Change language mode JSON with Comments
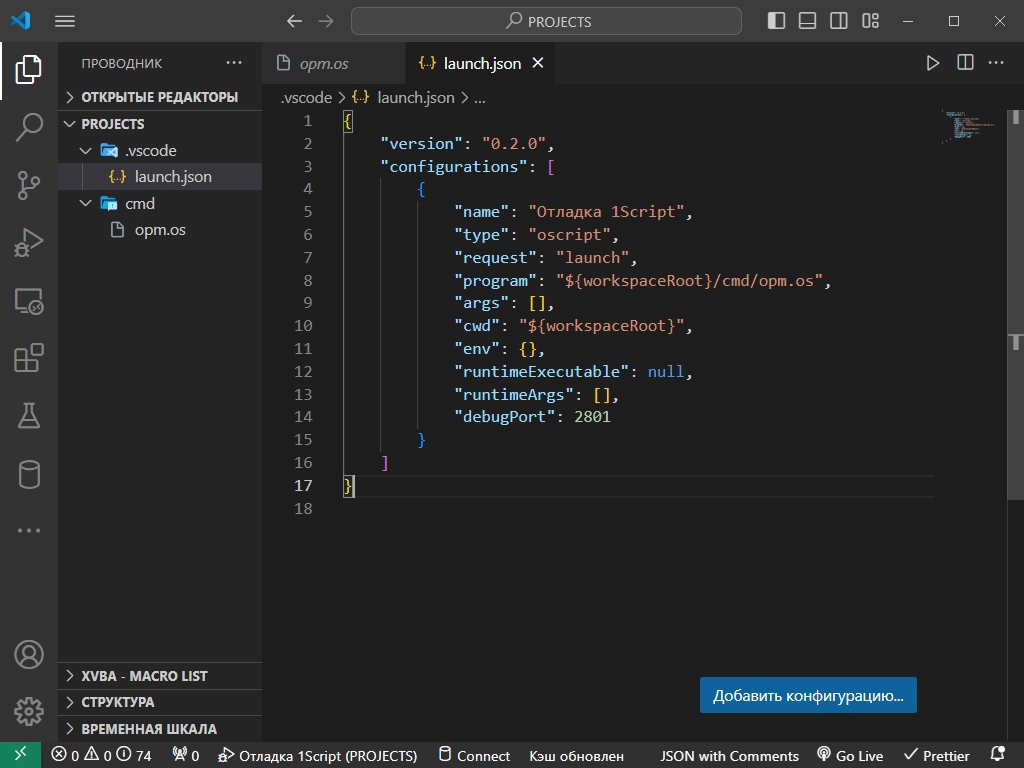The image size is (1024, 768). (x=729, y=756)
